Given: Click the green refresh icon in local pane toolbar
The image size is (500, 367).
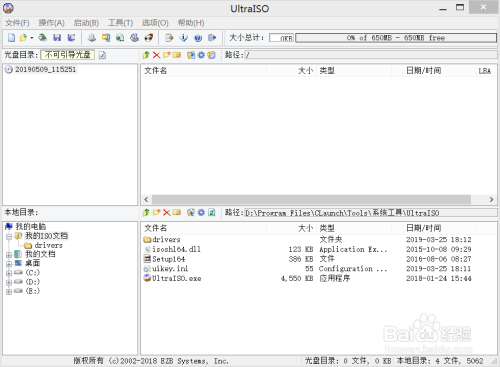Looking at the screenshot, I should click(x=212, y=212).
